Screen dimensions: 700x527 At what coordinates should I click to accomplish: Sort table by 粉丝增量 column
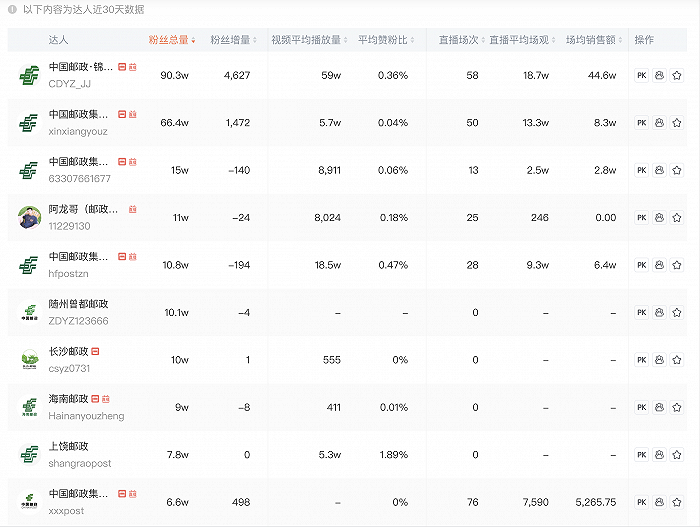231,40
